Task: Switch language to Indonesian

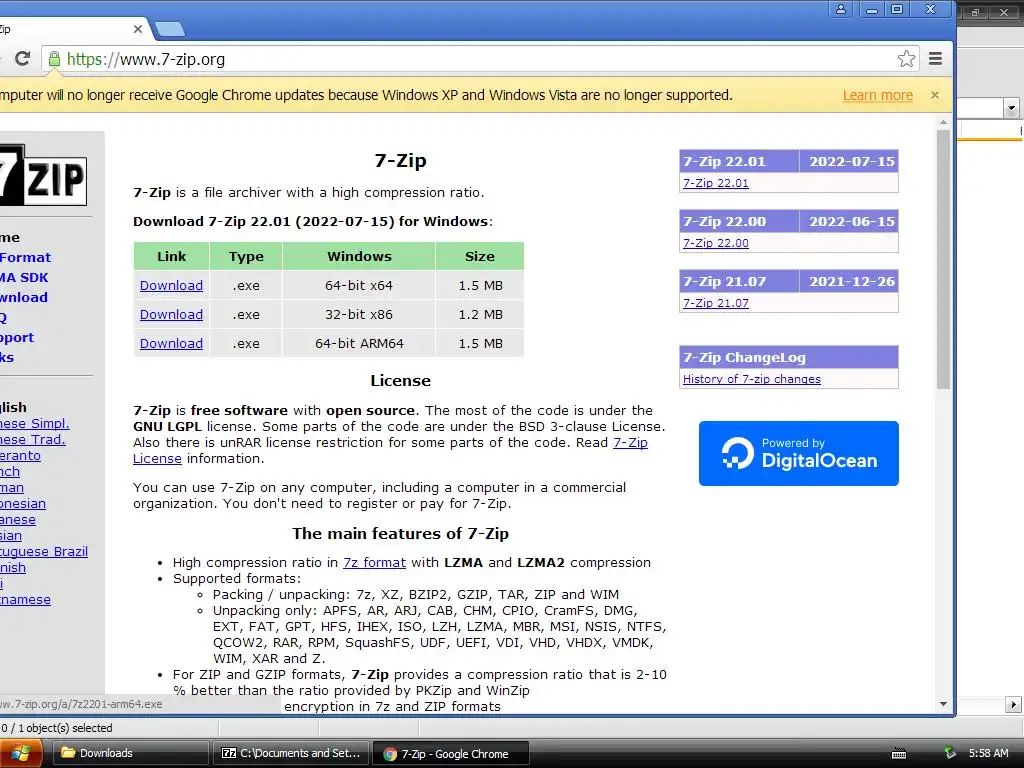Action: [23, 504]
